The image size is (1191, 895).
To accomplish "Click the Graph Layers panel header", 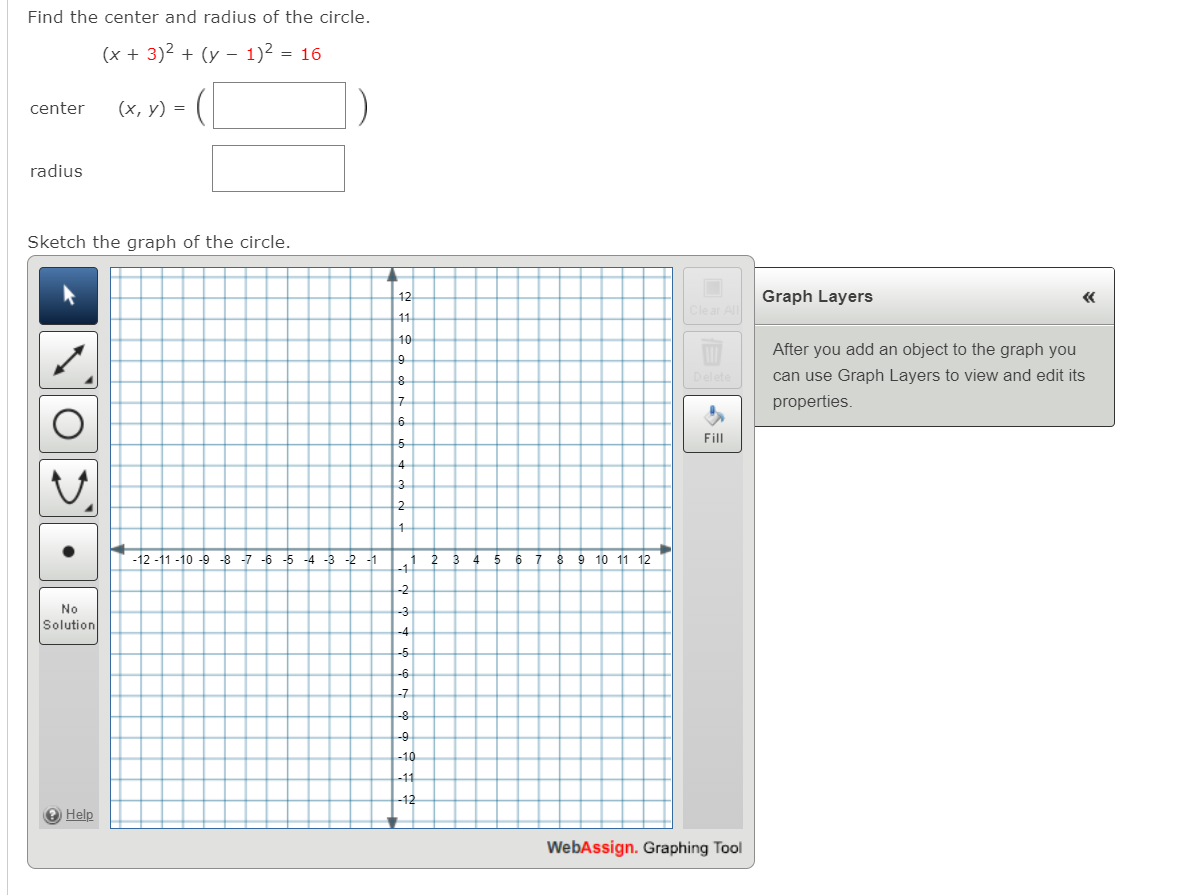I will tap(817, 296).
